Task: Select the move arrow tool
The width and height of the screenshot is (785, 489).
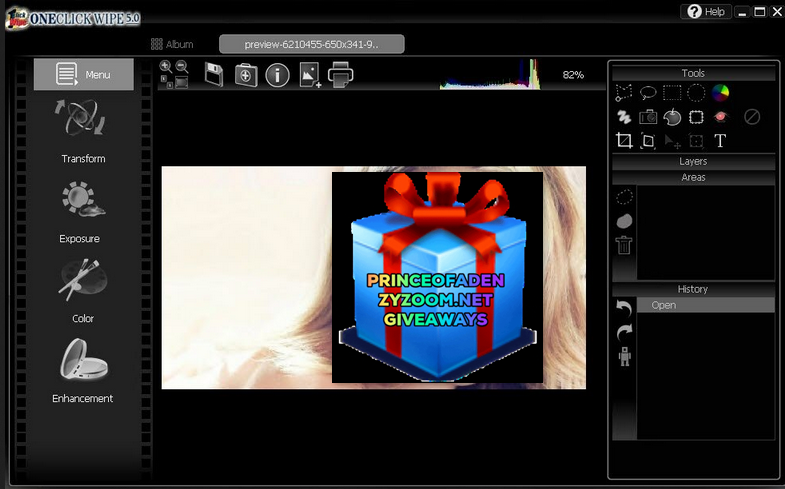Action: click(x=672, y=142)
